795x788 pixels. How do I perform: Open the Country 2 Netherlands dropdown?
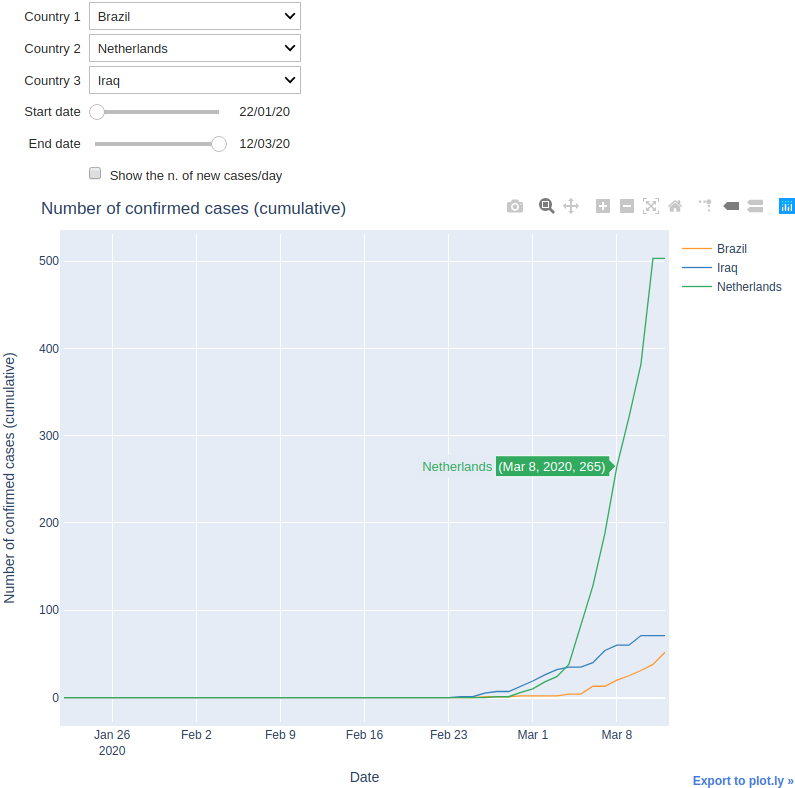point(195,48)
